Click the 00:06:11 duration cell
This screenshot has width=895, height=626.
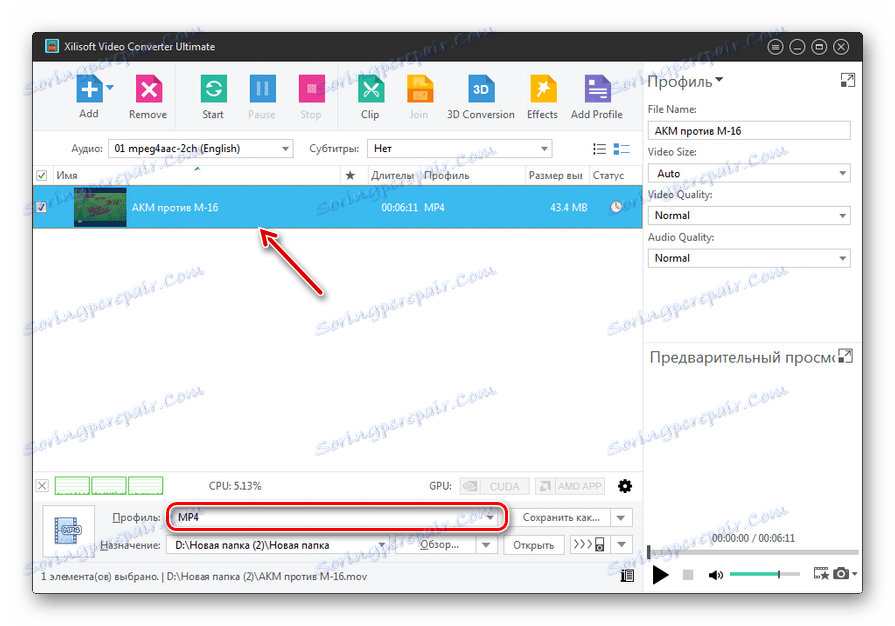400,208
